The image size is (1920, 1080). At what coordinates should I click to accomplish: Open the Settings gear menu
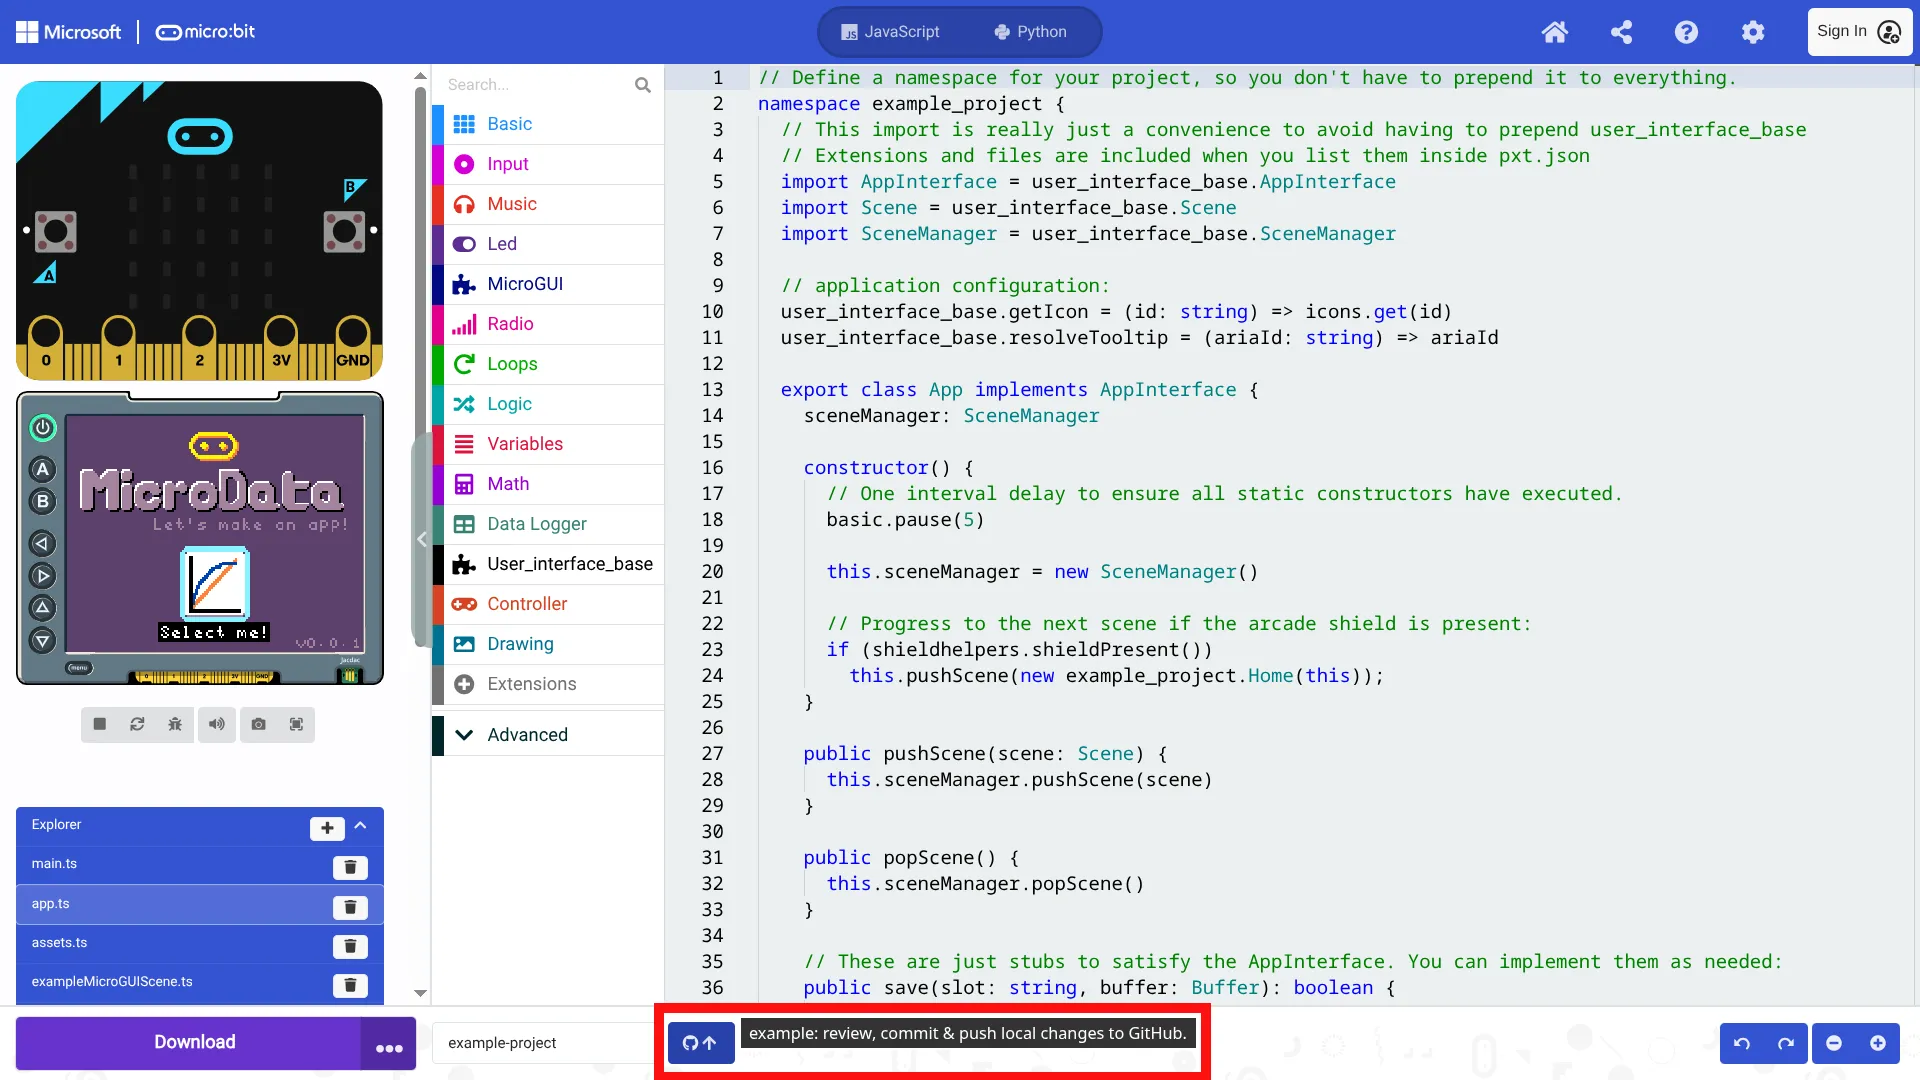(1752, 32)
